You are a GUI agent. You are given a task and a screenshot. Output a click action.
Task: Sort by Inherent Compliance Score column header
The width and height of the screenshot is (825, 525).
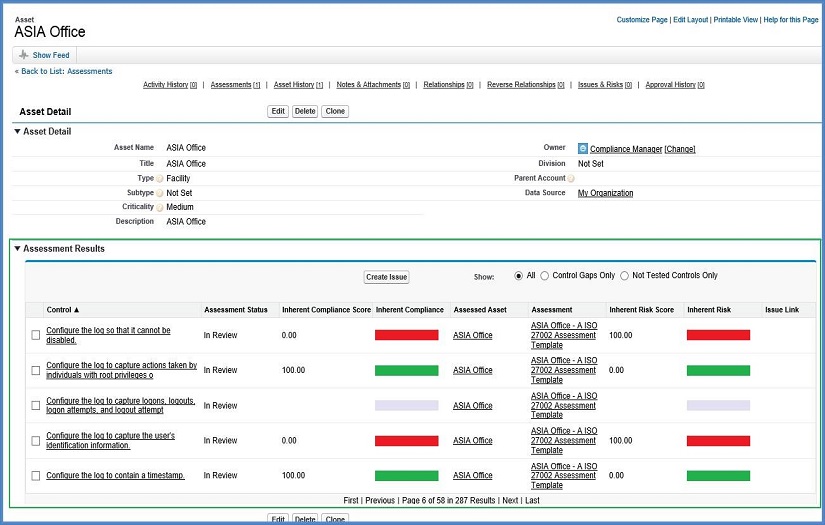point(326,310)
